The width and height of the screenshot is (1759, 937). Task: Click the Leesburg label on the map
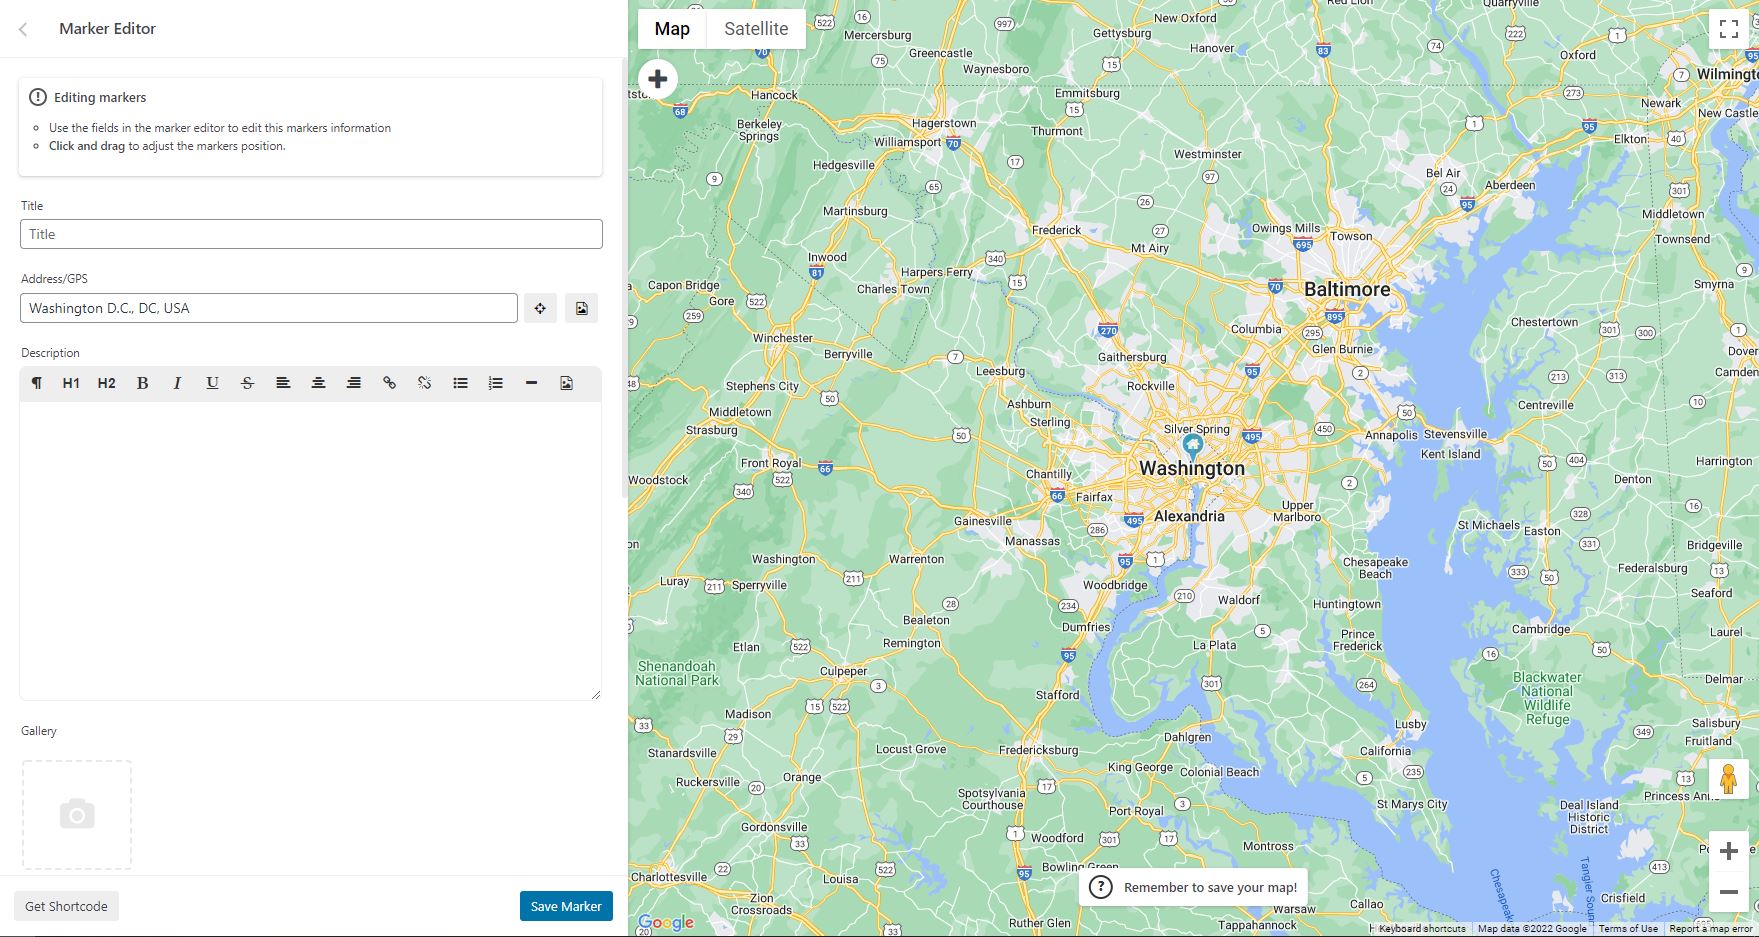click(1000, 371)
